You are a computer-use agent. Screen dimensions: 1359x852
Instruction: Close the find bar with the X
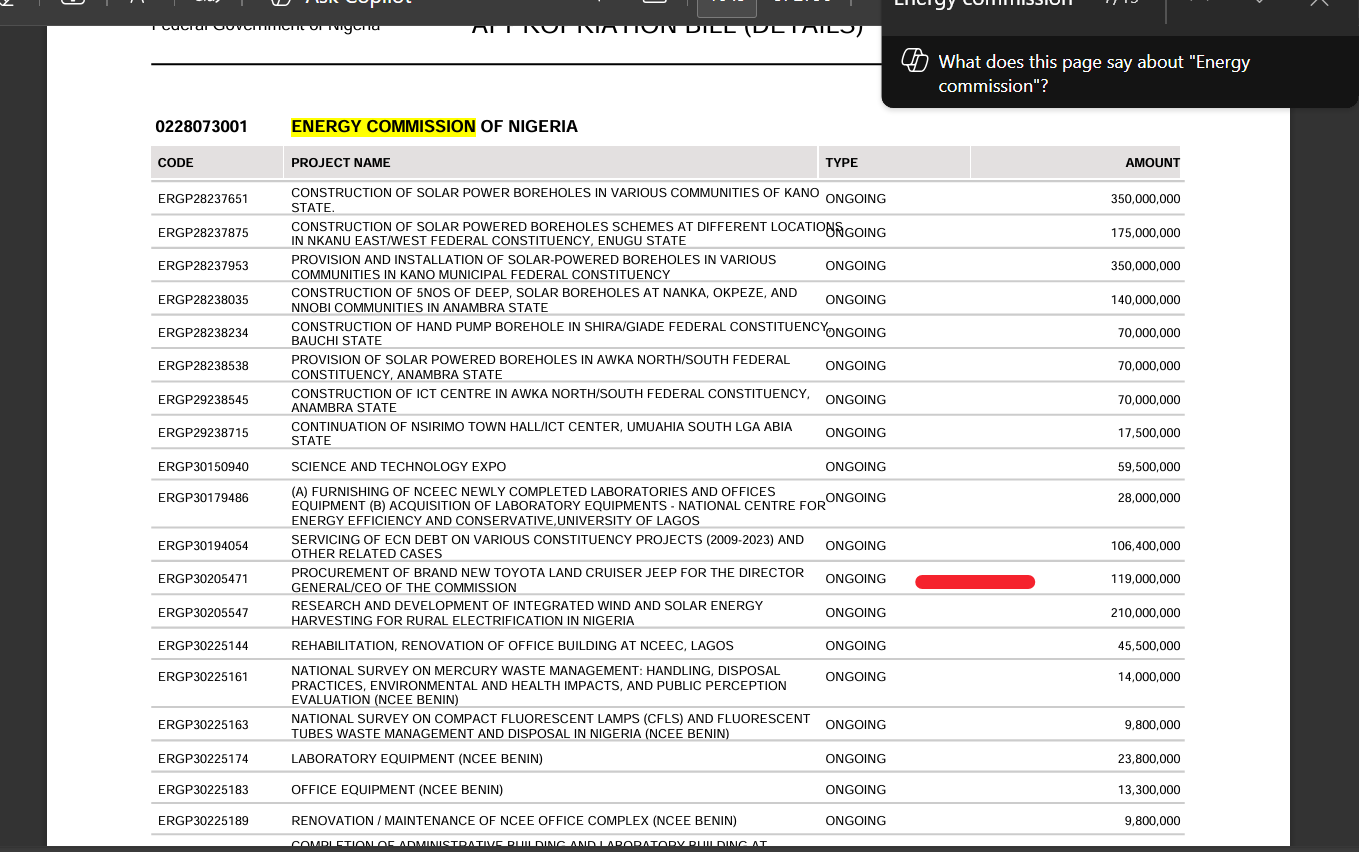click(1319, 3)
